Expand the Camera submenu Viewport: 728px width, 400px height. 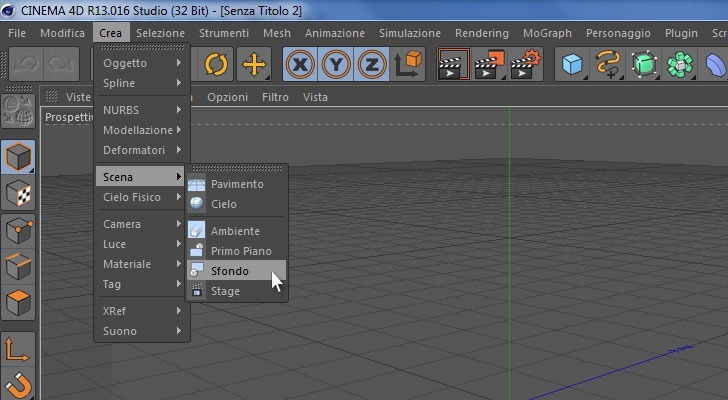(142, 224)
